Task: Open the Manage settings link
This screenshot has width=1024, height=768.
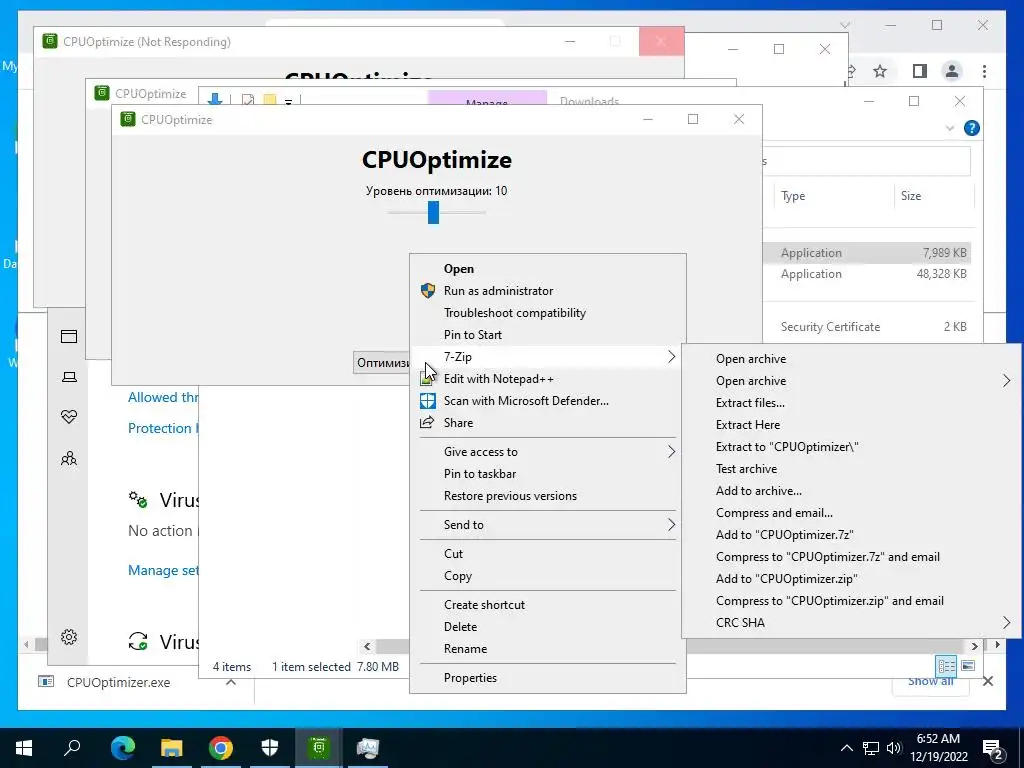Action: (x=163, y=571)
